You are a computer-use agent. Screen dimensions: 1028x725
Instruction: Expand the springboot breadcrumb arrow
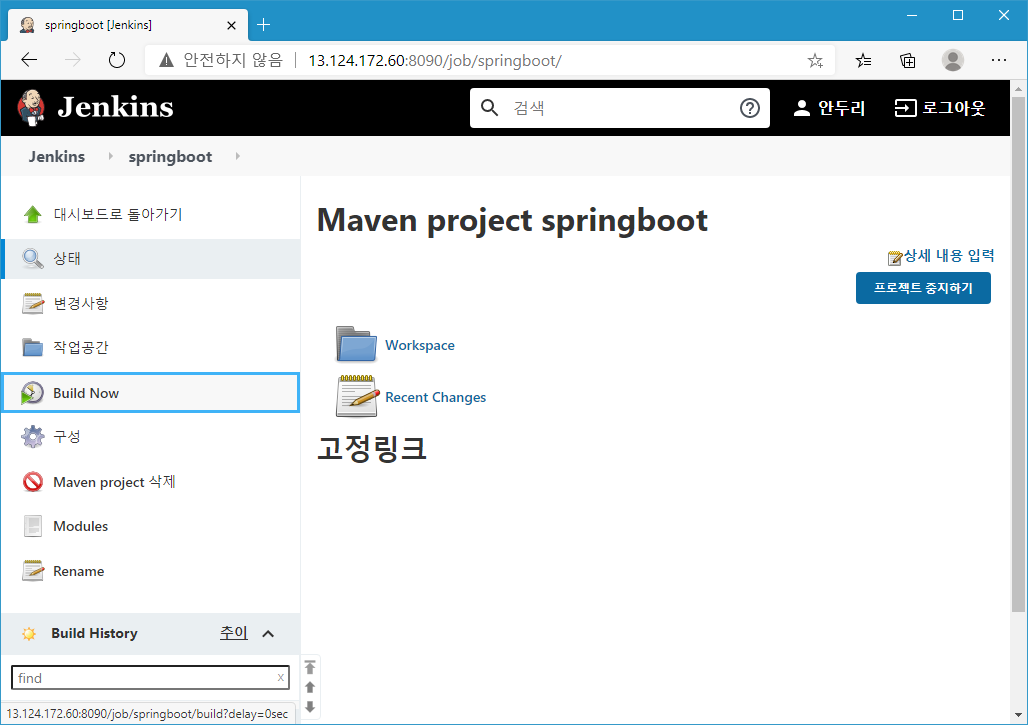pos(237,156)
